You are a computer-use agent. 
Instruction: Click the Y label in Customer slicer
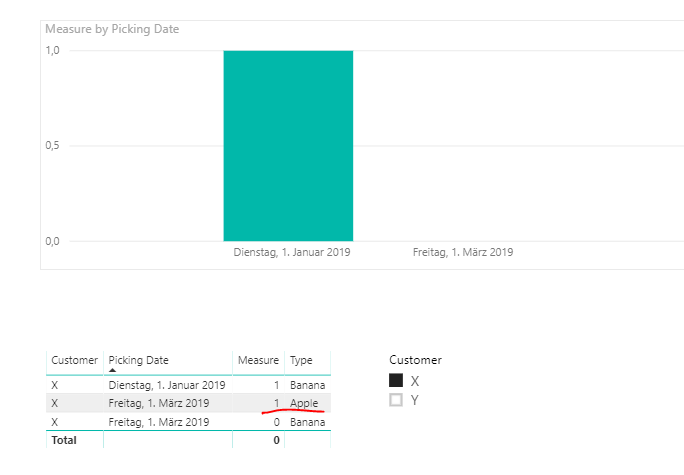[x=414, y=400]
